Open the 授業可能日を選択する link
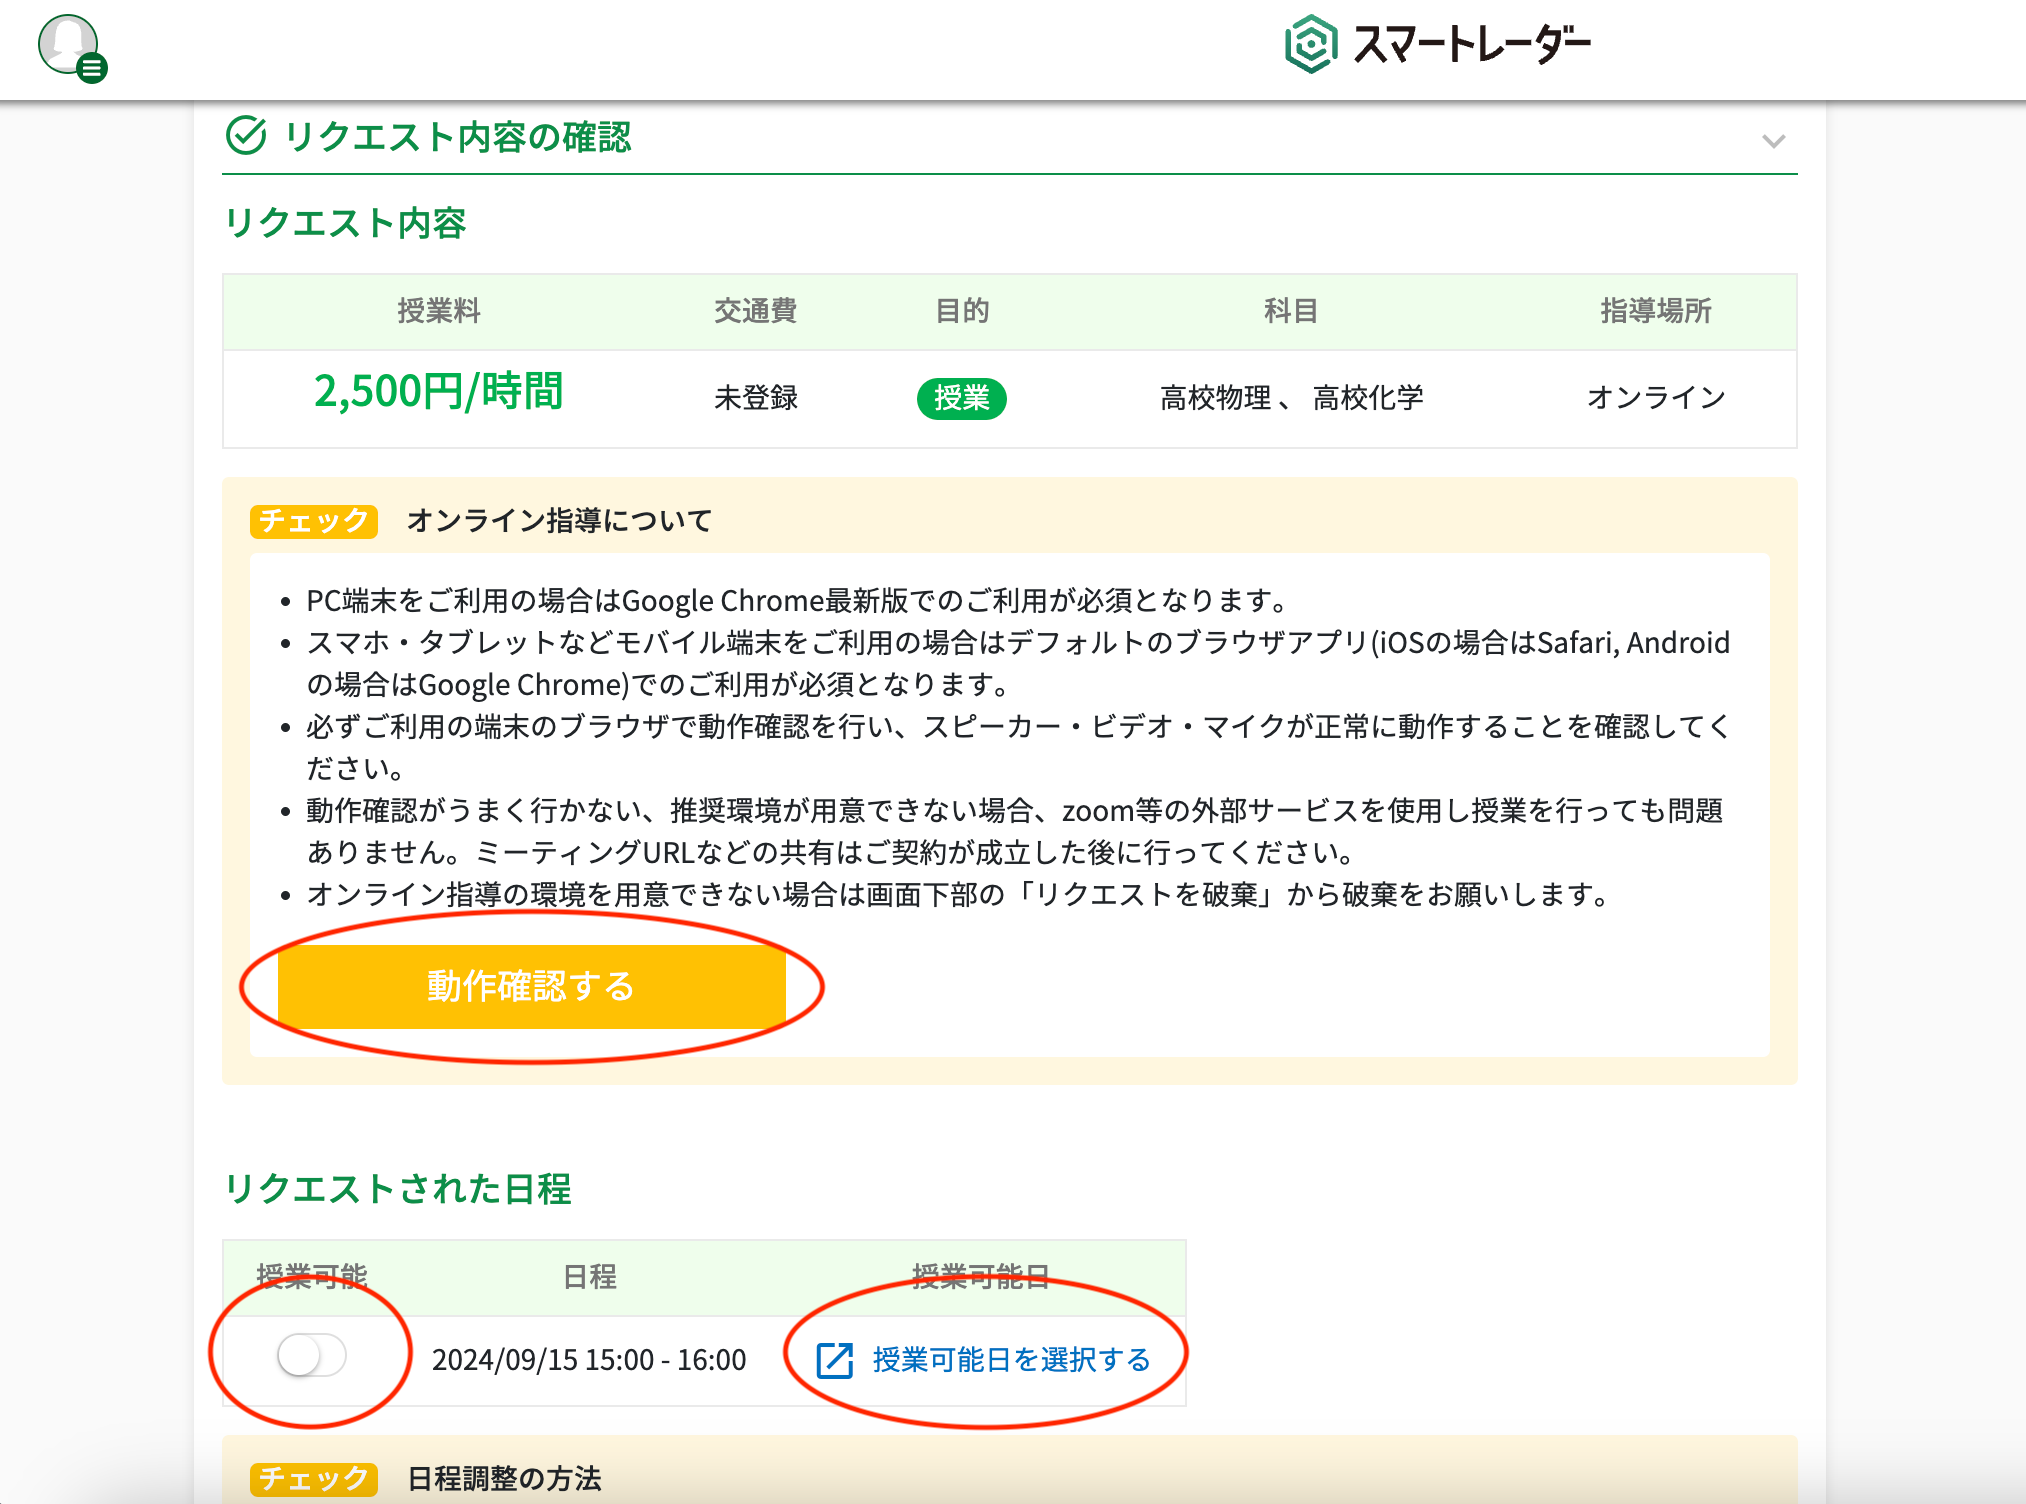 tap(1011, 1360)
